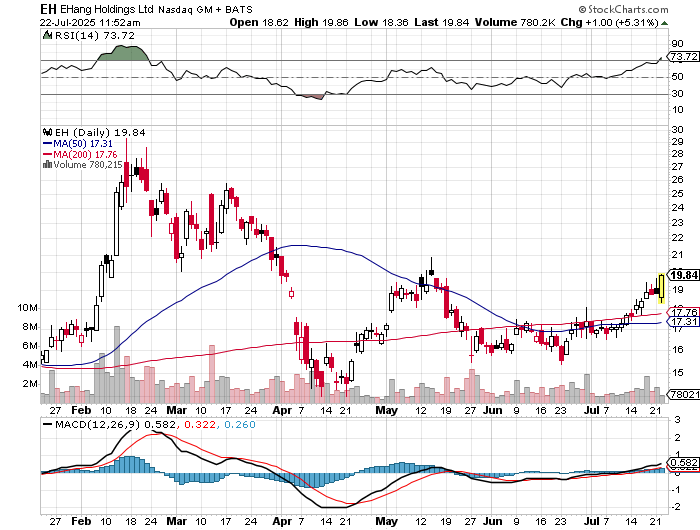Screen dimensions: 700x530
Task: Click the Volume 780.2K header value
Action: click(515, 22)
